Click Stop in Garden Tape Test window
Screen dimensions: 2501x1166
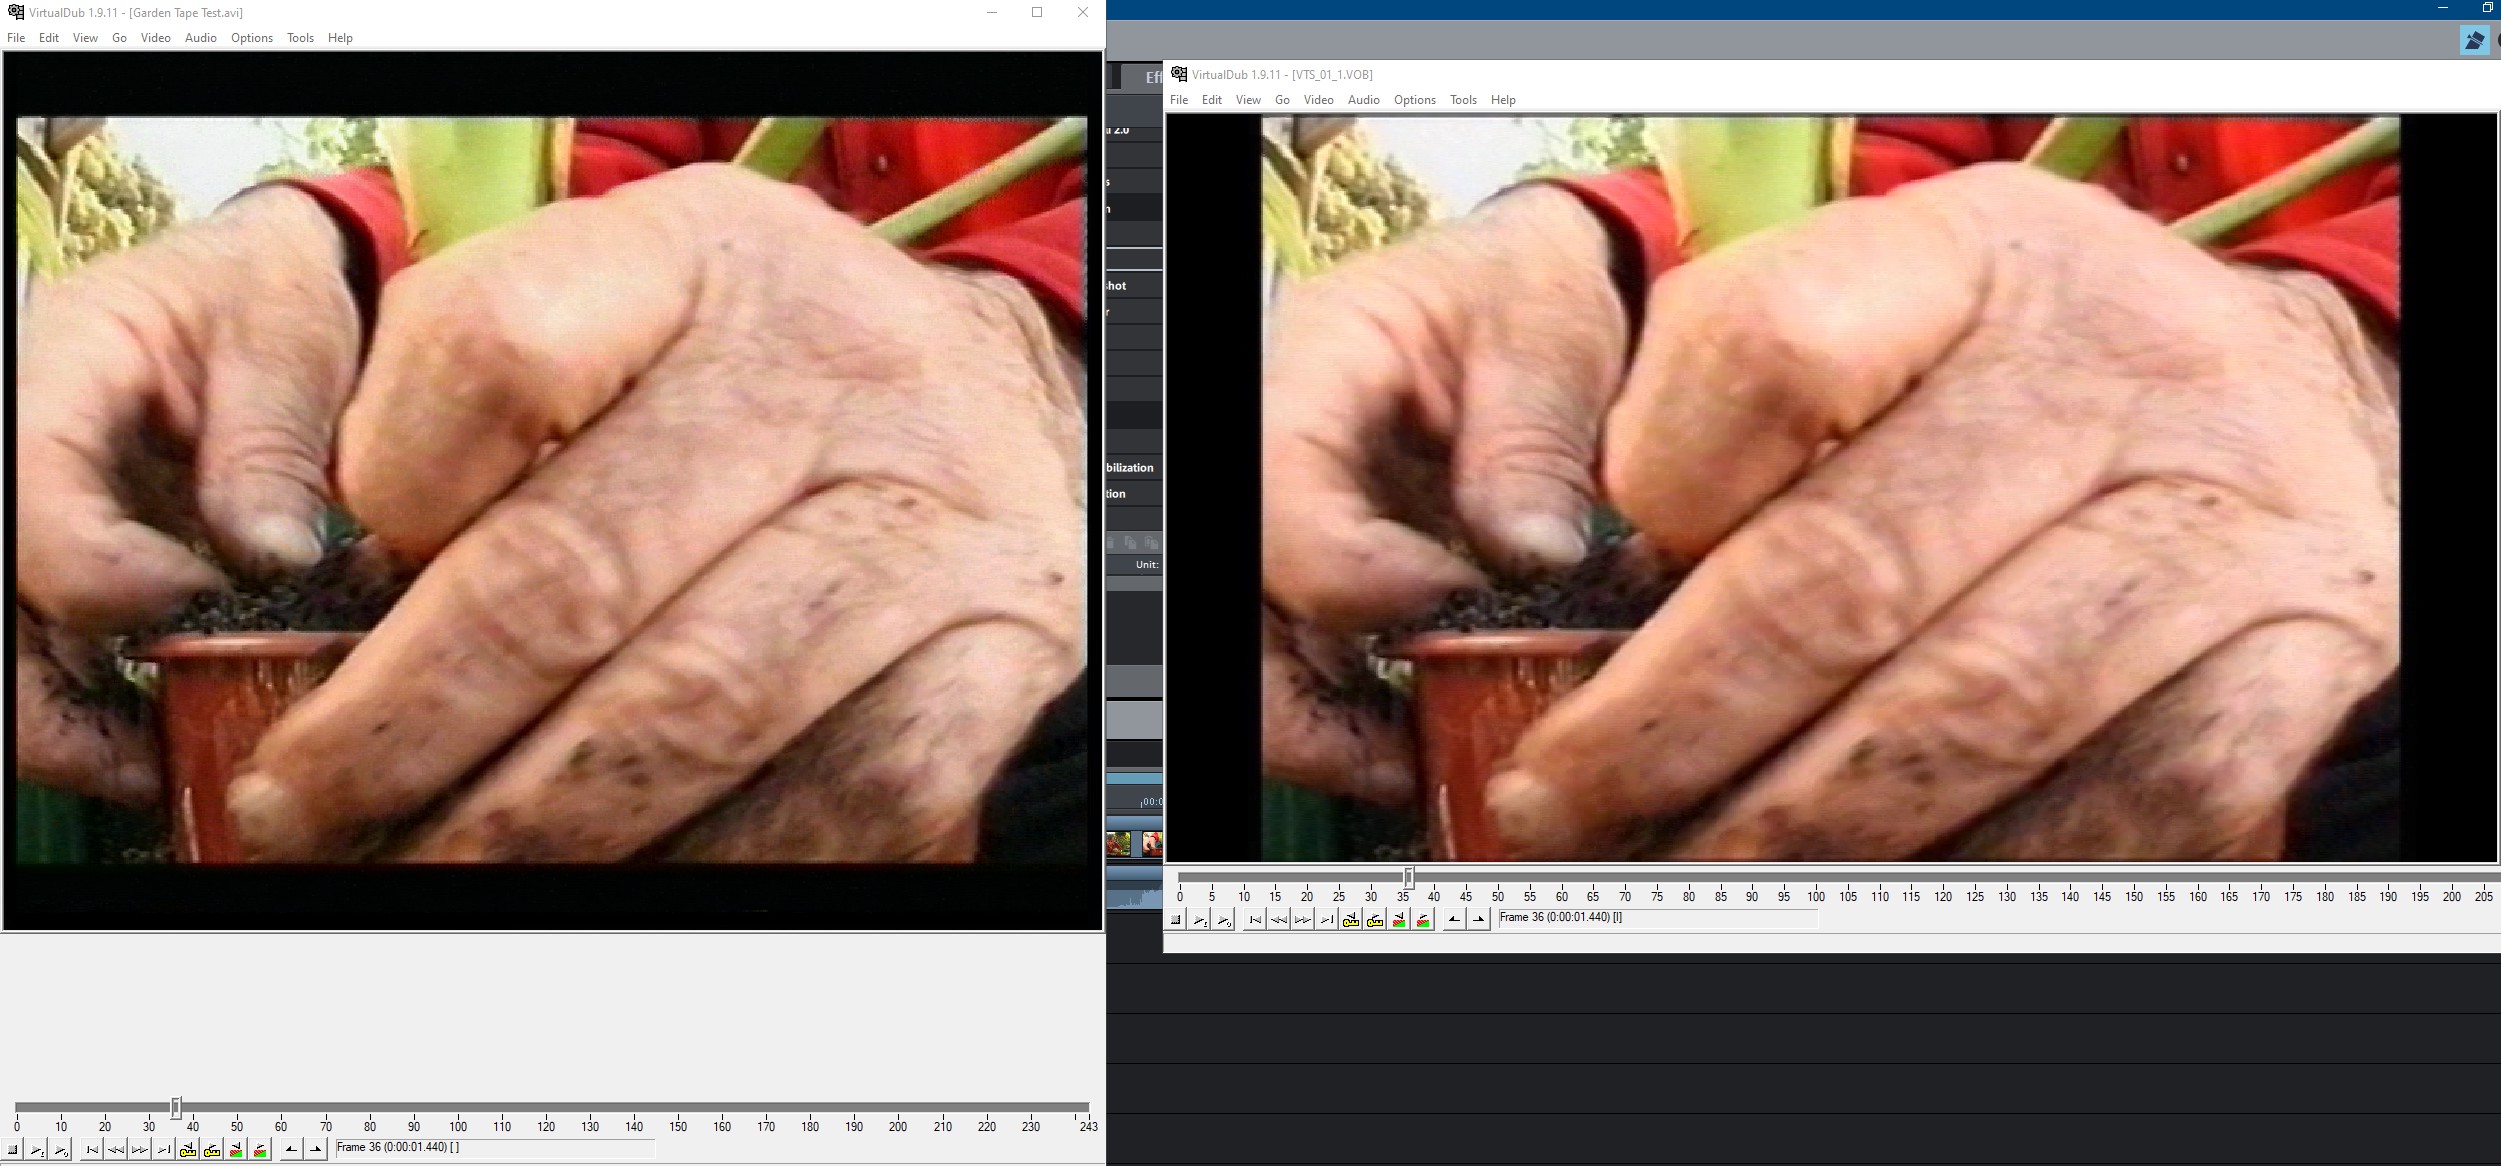click(x=13, y=1150)
